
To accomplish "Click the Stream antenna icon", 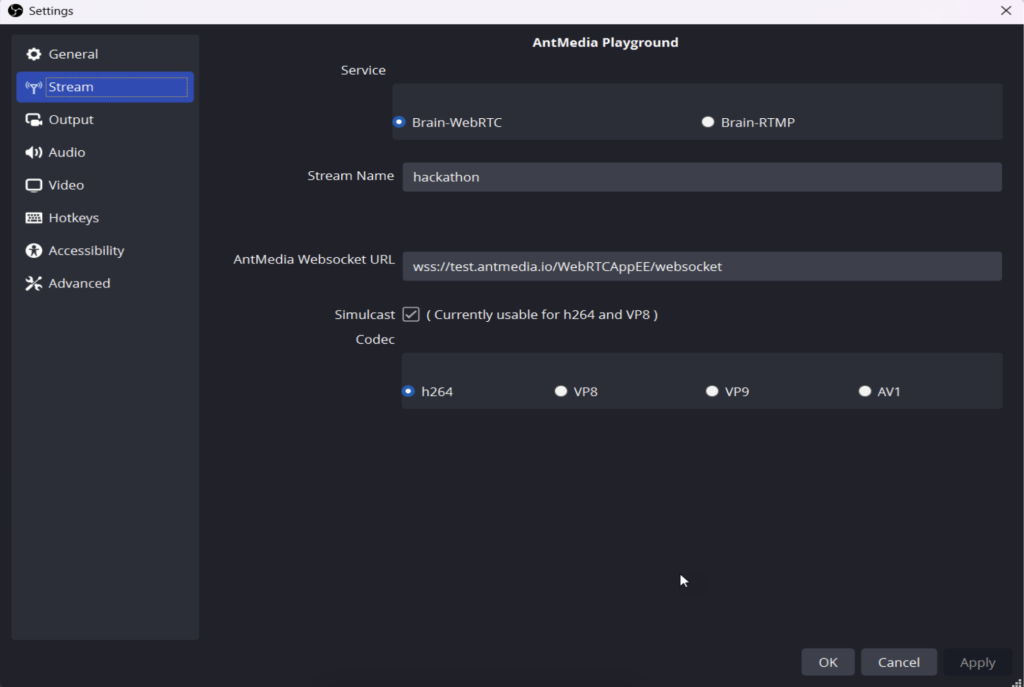I will 33,87.
